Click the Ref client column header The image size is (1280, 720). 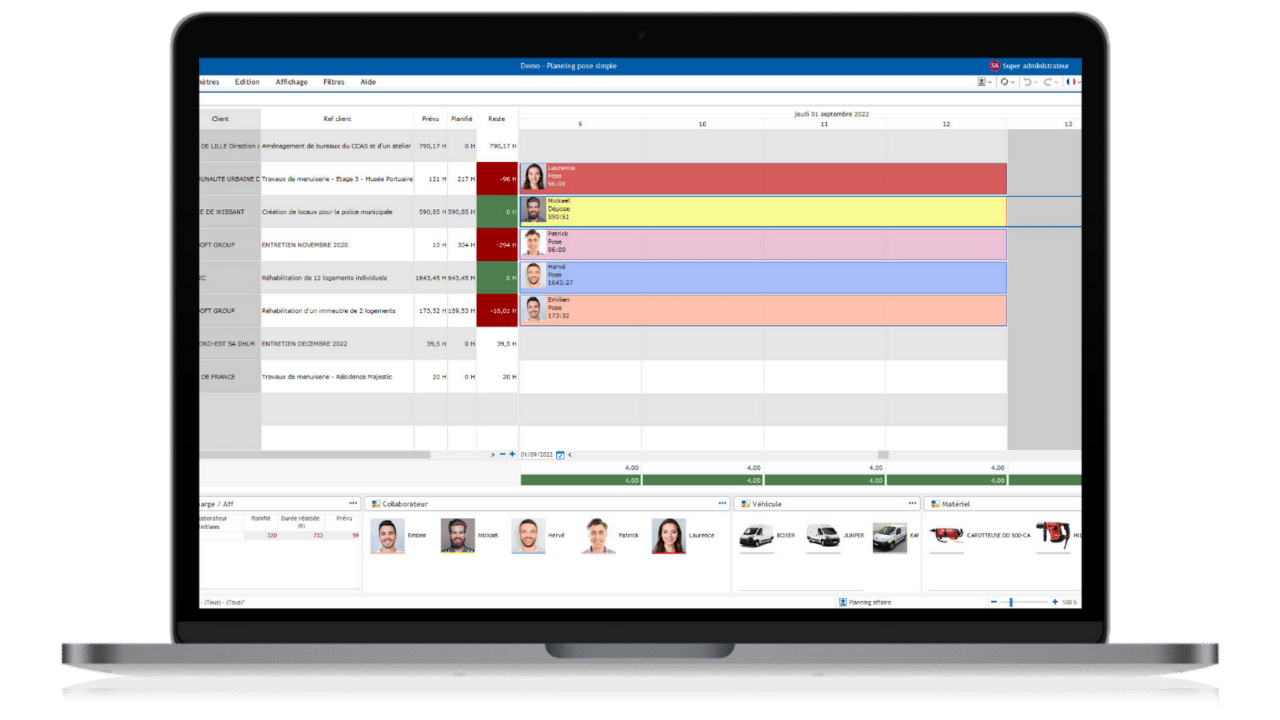click(337, 119)
